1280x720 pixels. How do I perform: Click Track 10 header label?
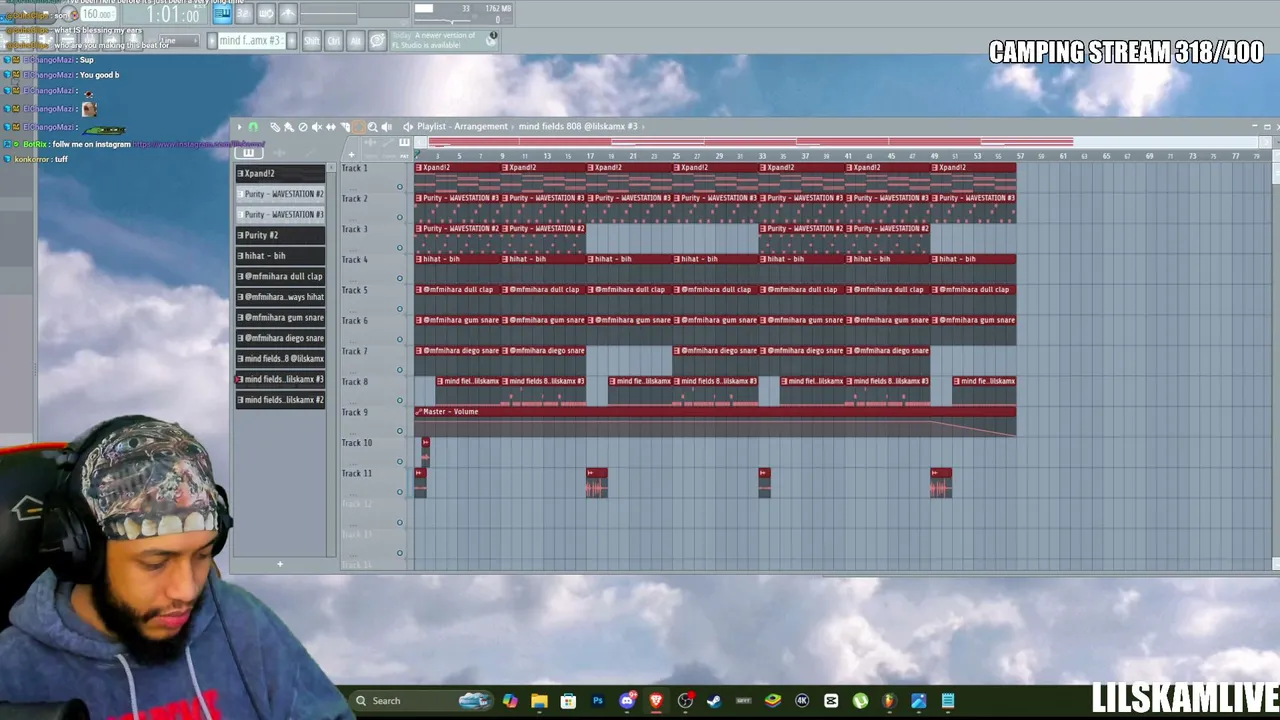point(357,443)
